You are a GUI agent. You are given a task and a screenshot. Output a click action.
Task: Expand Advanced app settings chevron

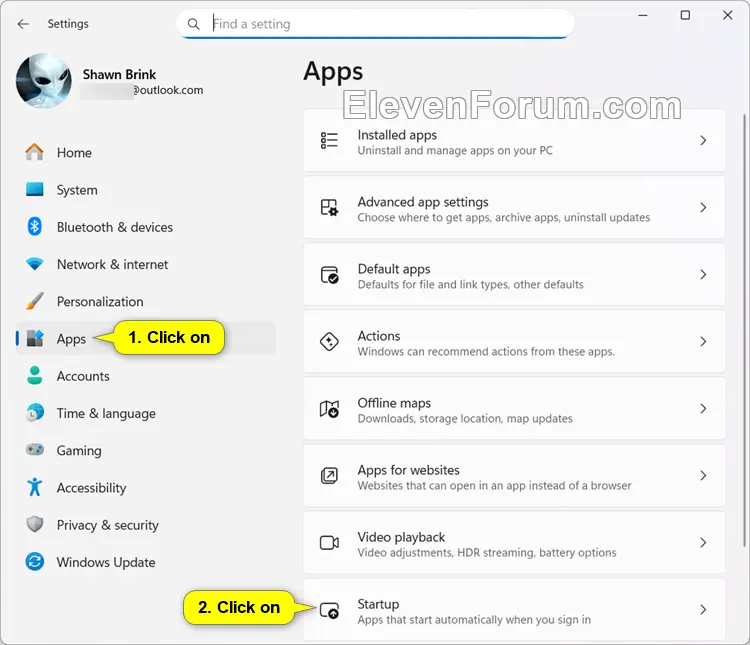pyautogui.click(x=703, y=208)
